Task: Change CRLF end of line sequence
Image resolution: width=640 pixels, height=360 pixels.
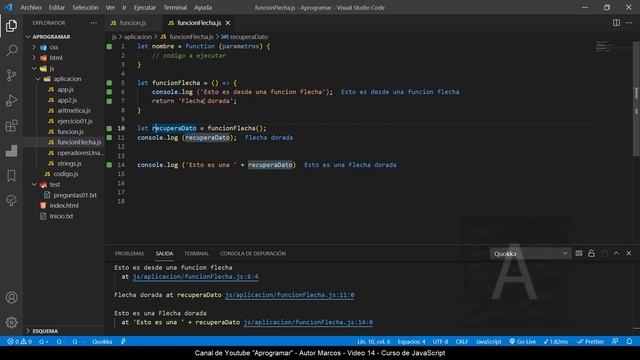Action: click(462, 342)
